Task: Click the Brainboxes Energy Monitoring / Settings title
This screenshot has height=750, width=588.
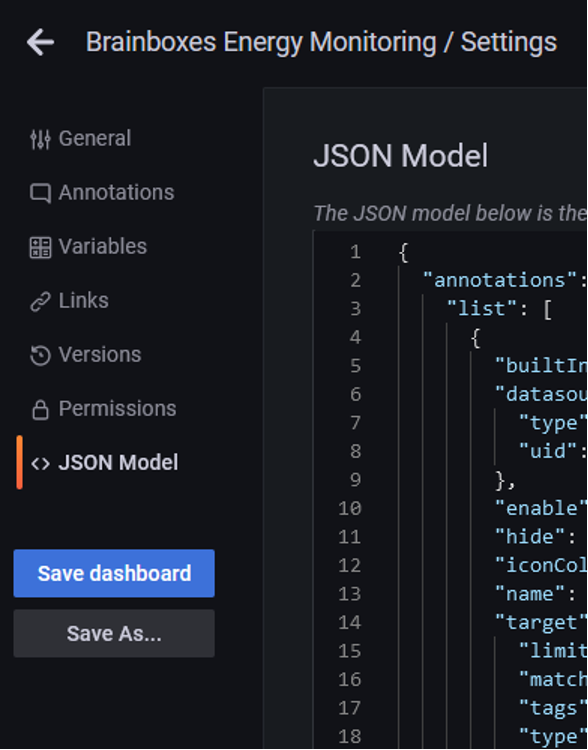Action: (x=322, y=42)
